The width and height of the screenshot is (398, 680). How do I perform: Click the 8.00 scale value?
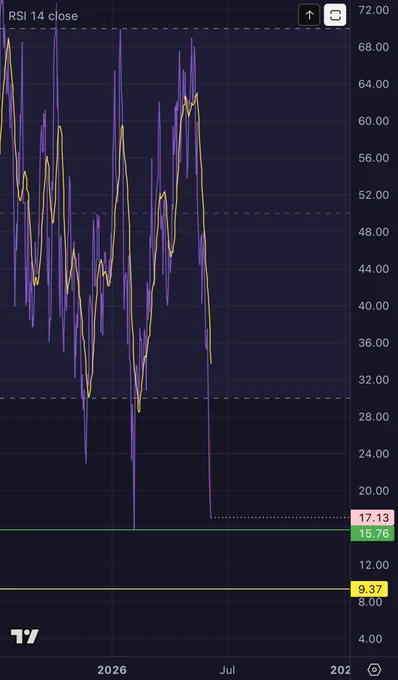[x=370, y=602]
